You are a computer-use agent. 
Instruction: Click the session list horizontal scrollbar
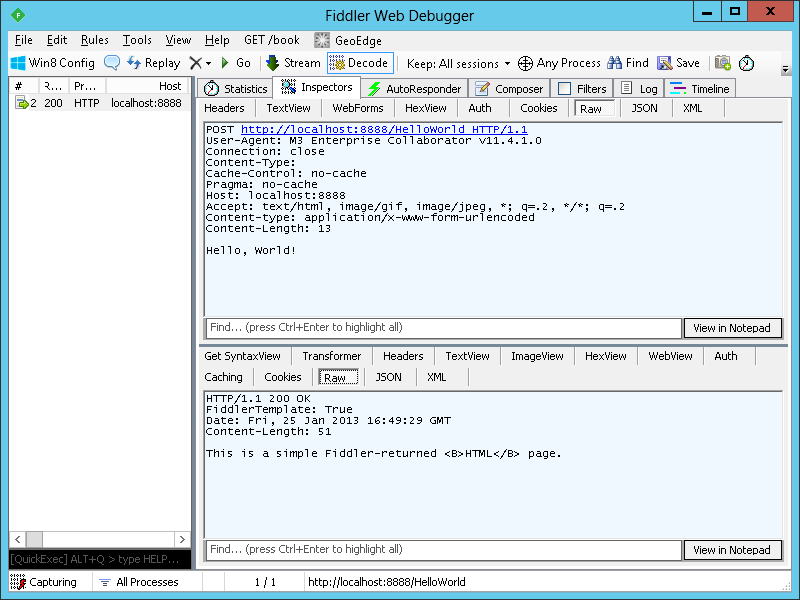pyautogui.click(x=99, y=538)
